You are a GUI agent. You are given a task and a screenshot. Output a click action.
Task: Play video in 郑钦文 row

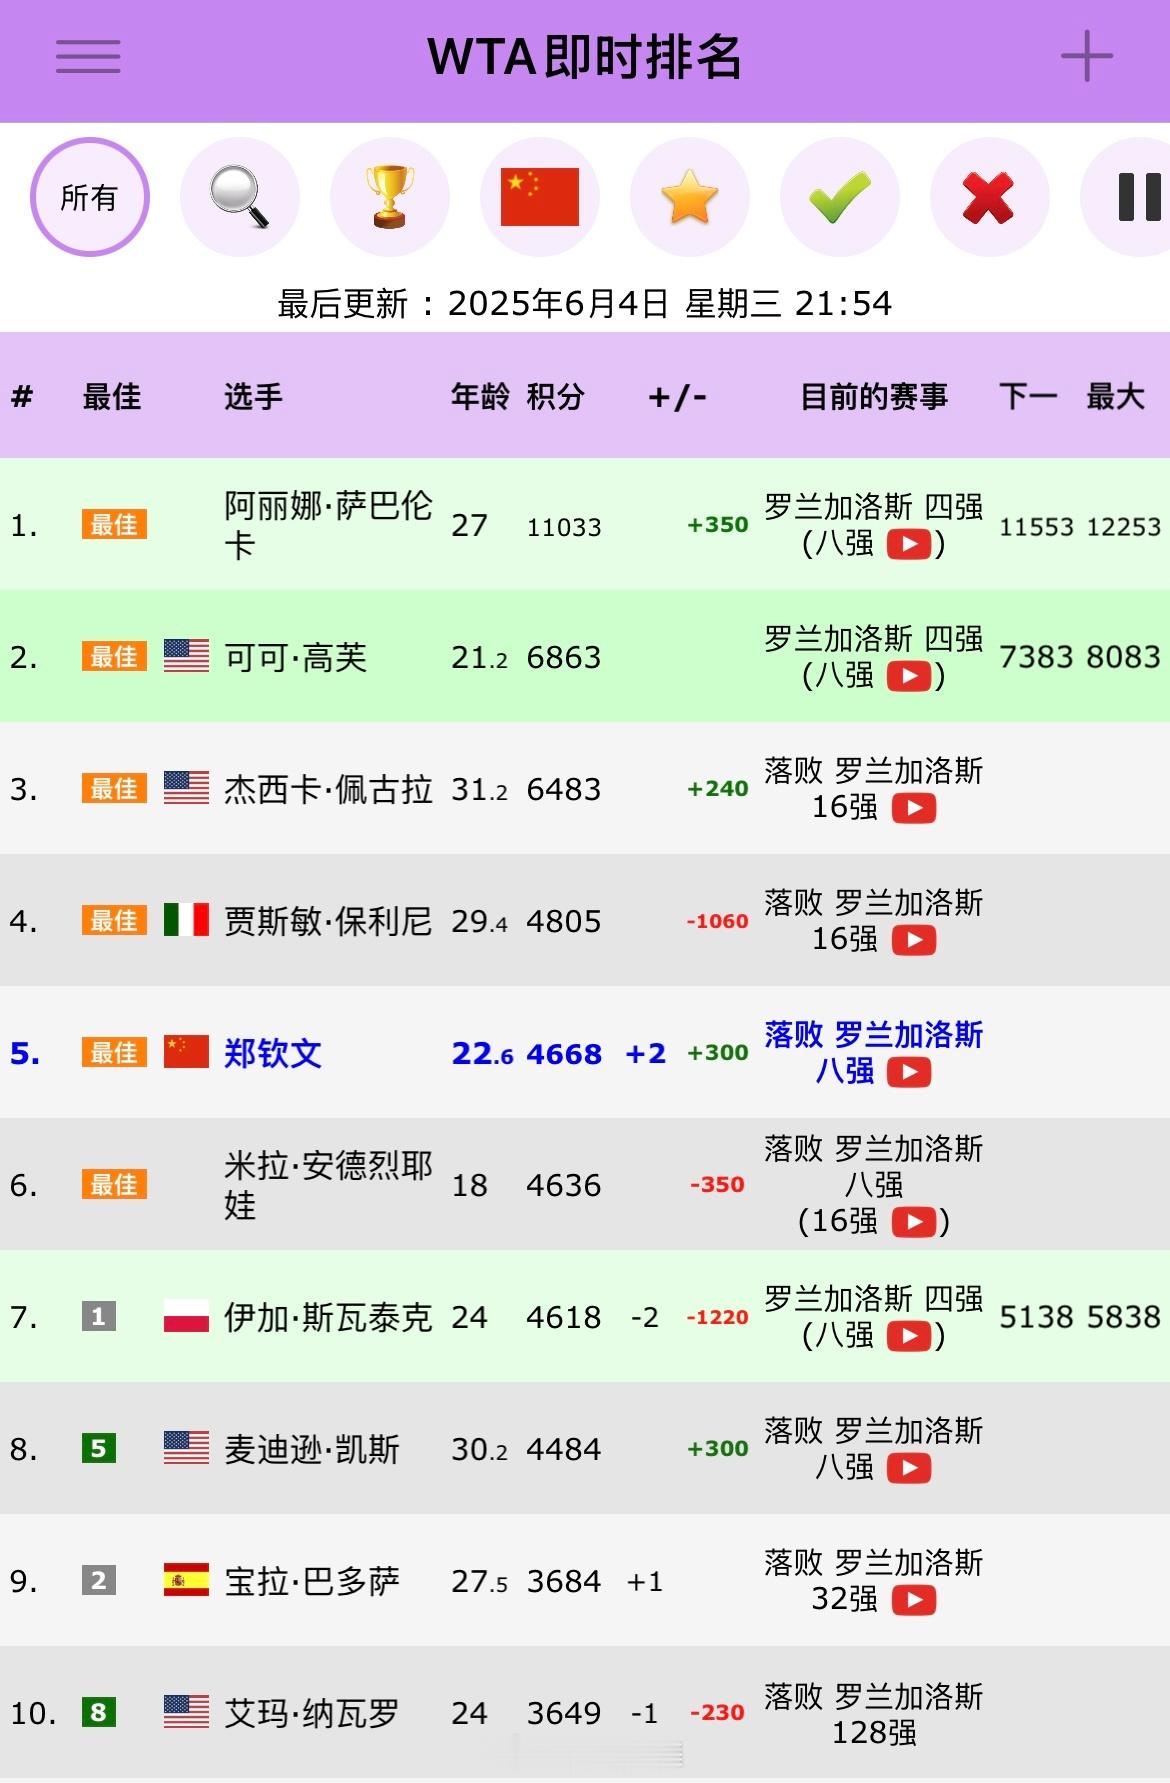pyautogui.click(x=909, y=1072)
